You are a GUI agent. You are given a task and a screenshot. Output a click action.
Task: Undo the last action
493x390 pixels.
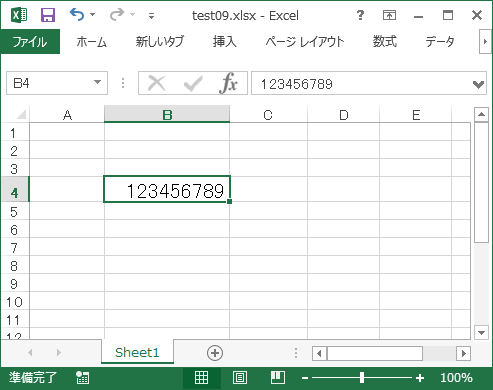coord(77,15)
